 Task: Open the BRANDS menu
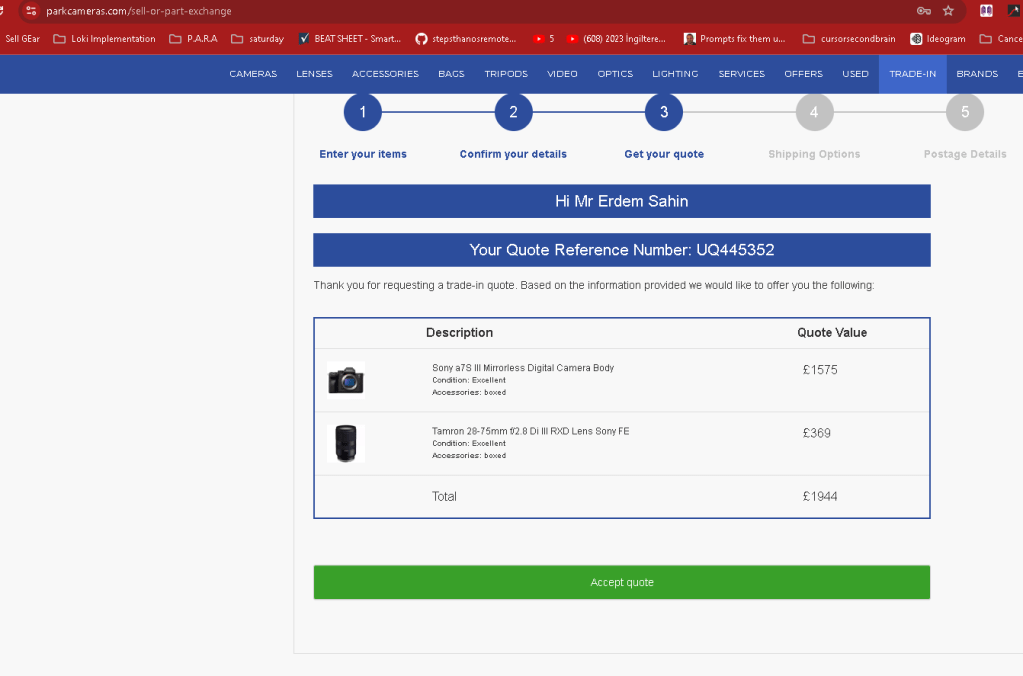pyautogui.click(x=977, y=74)
